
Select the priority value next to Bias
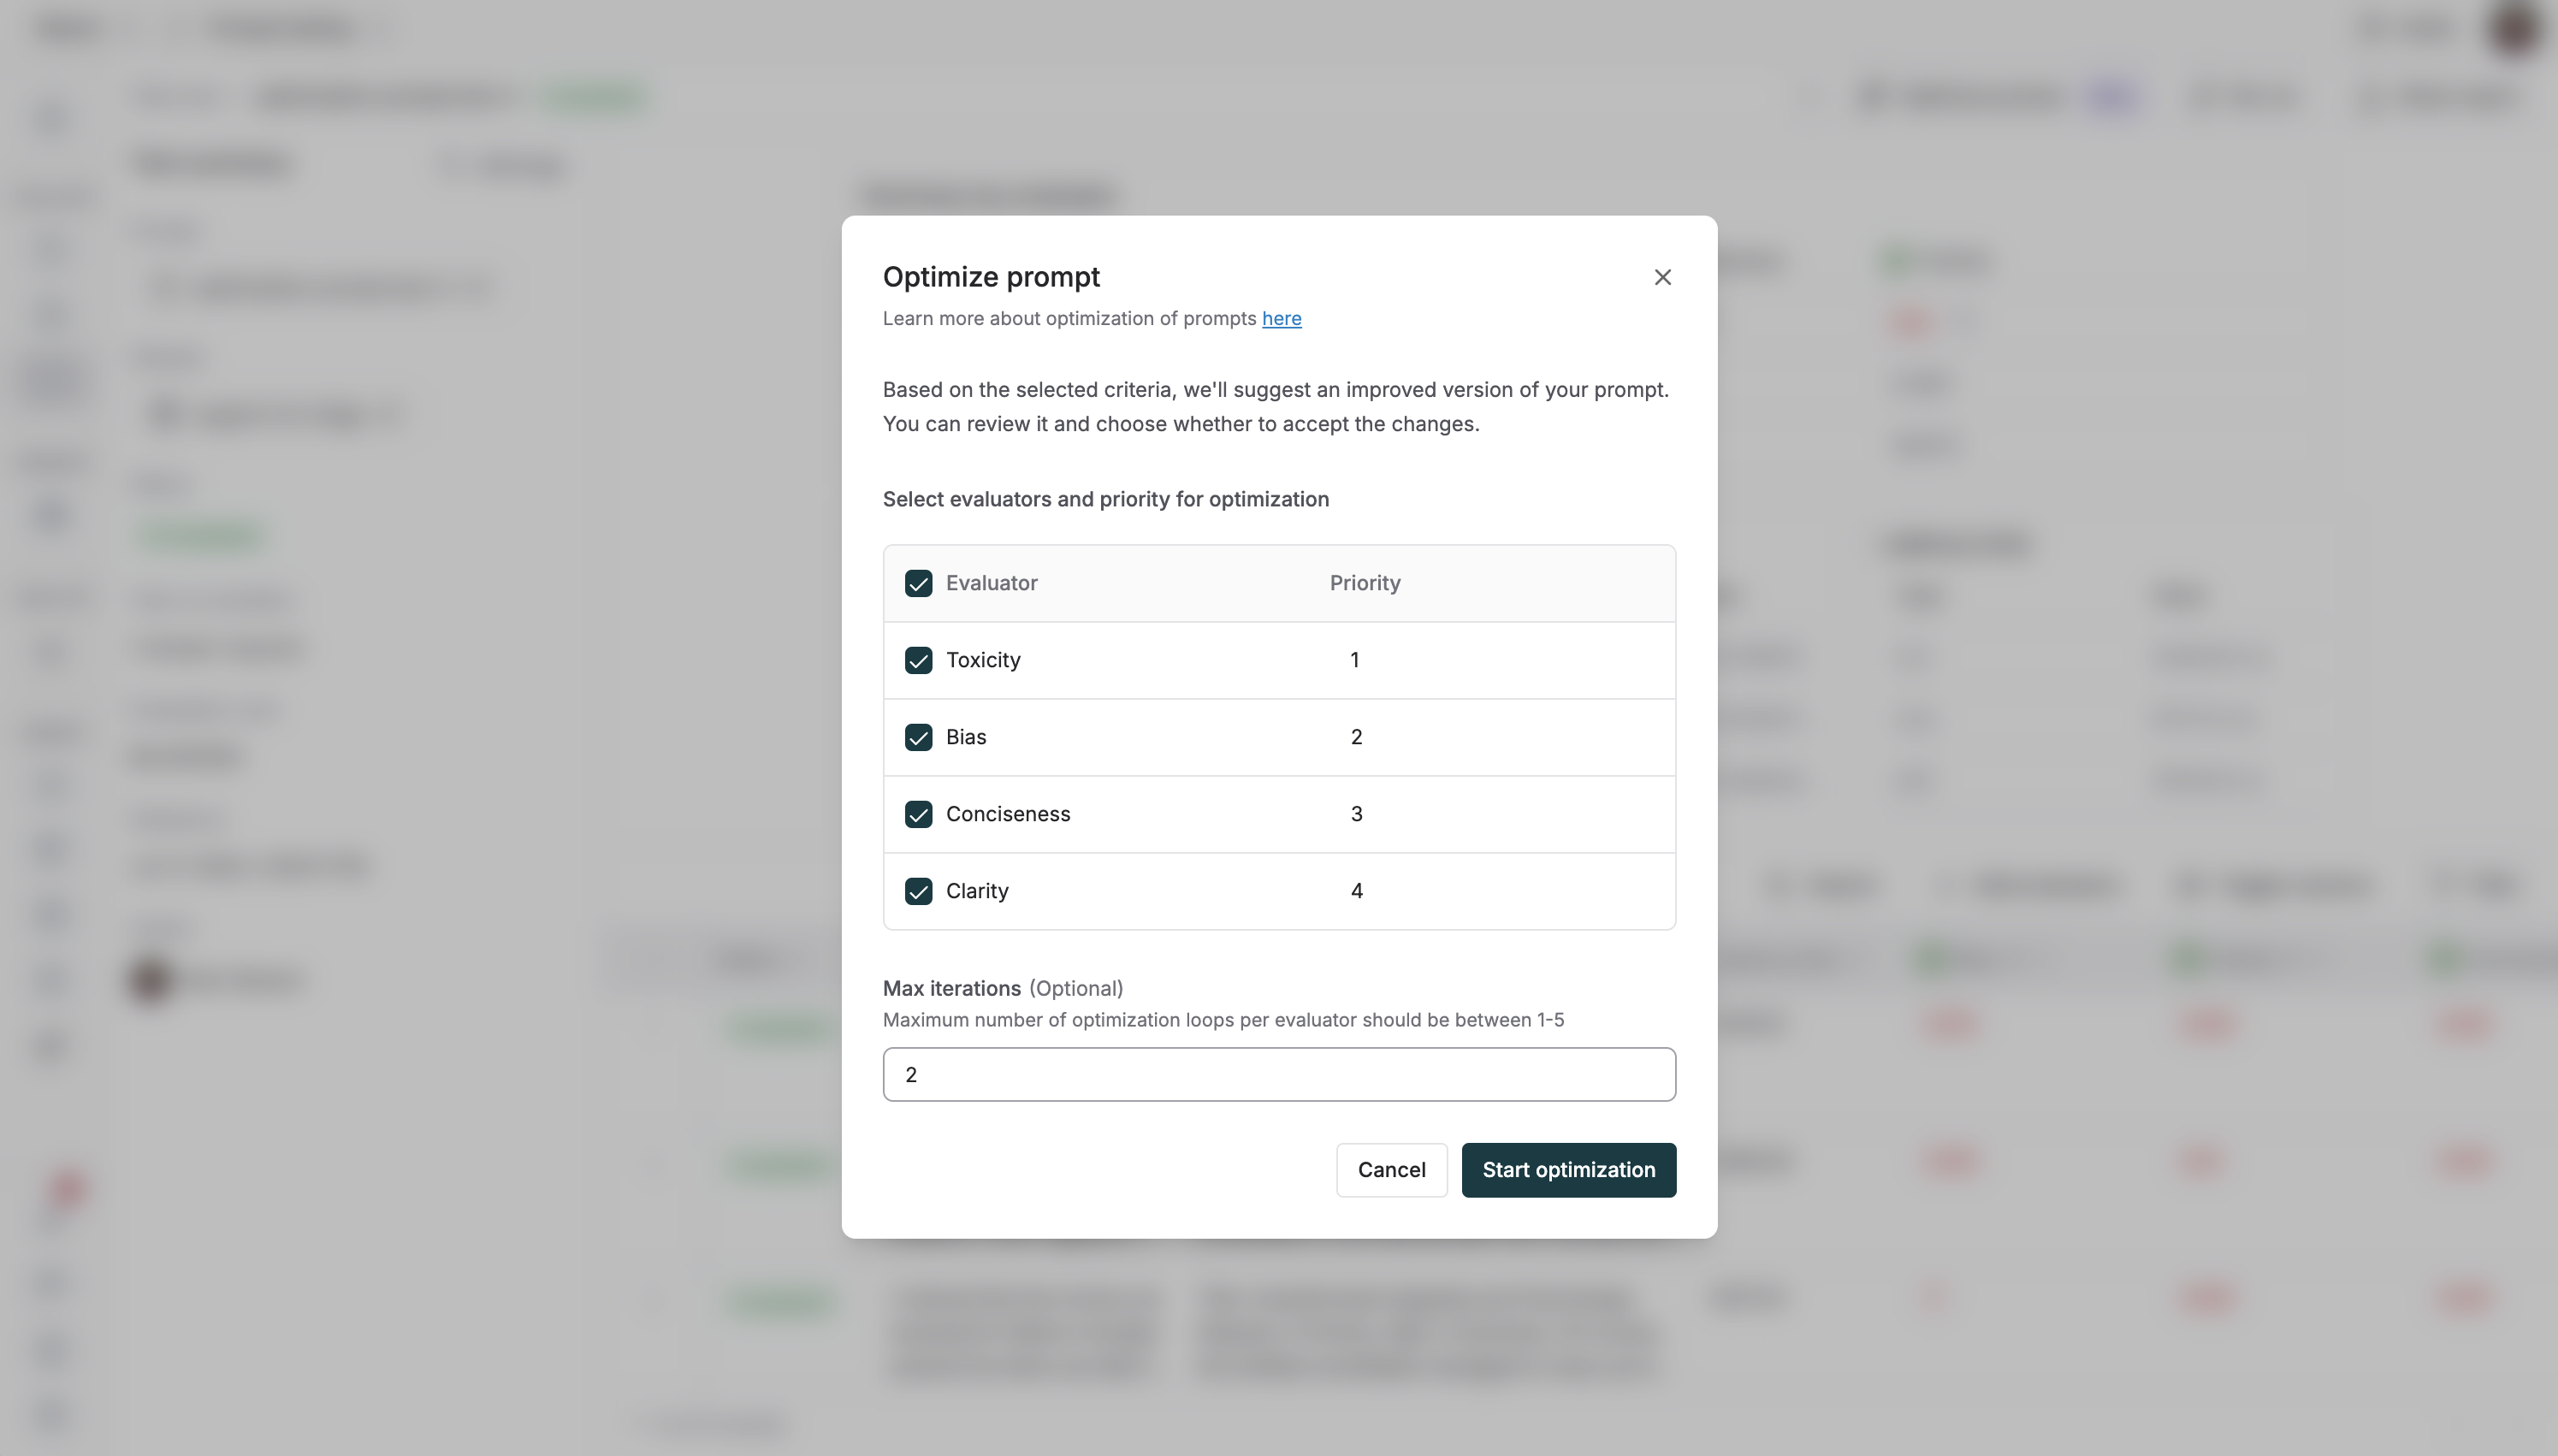click(x=1356, y=737)
